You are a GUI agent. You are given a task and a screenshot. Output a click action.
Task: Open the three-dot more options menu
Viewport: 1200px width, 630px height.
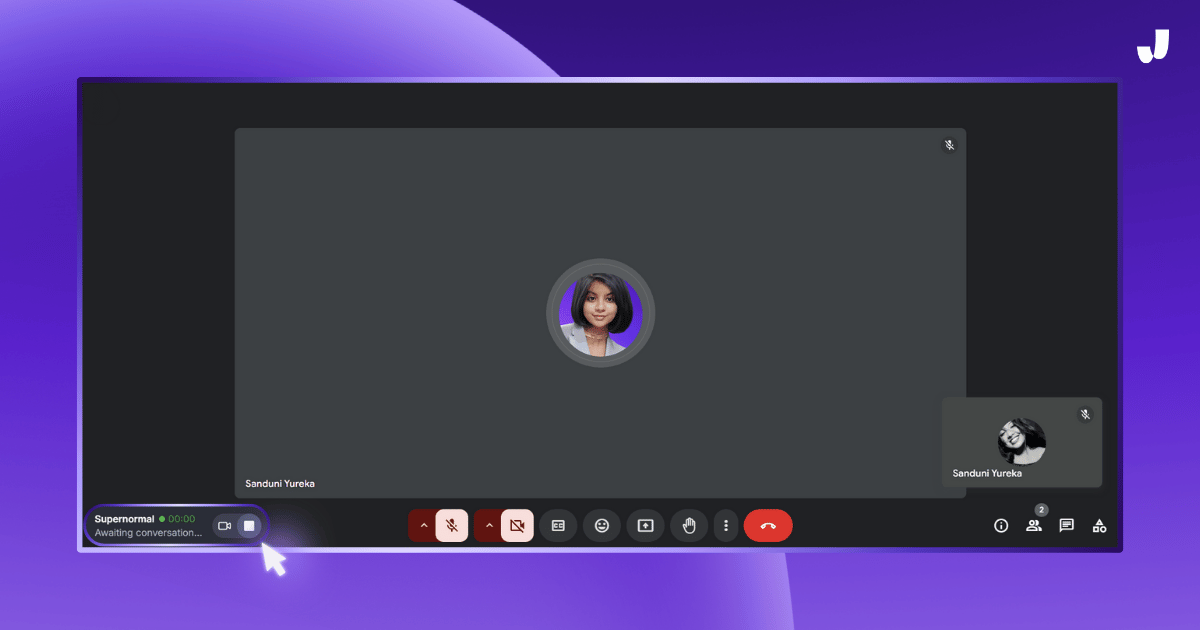point(725,525)
